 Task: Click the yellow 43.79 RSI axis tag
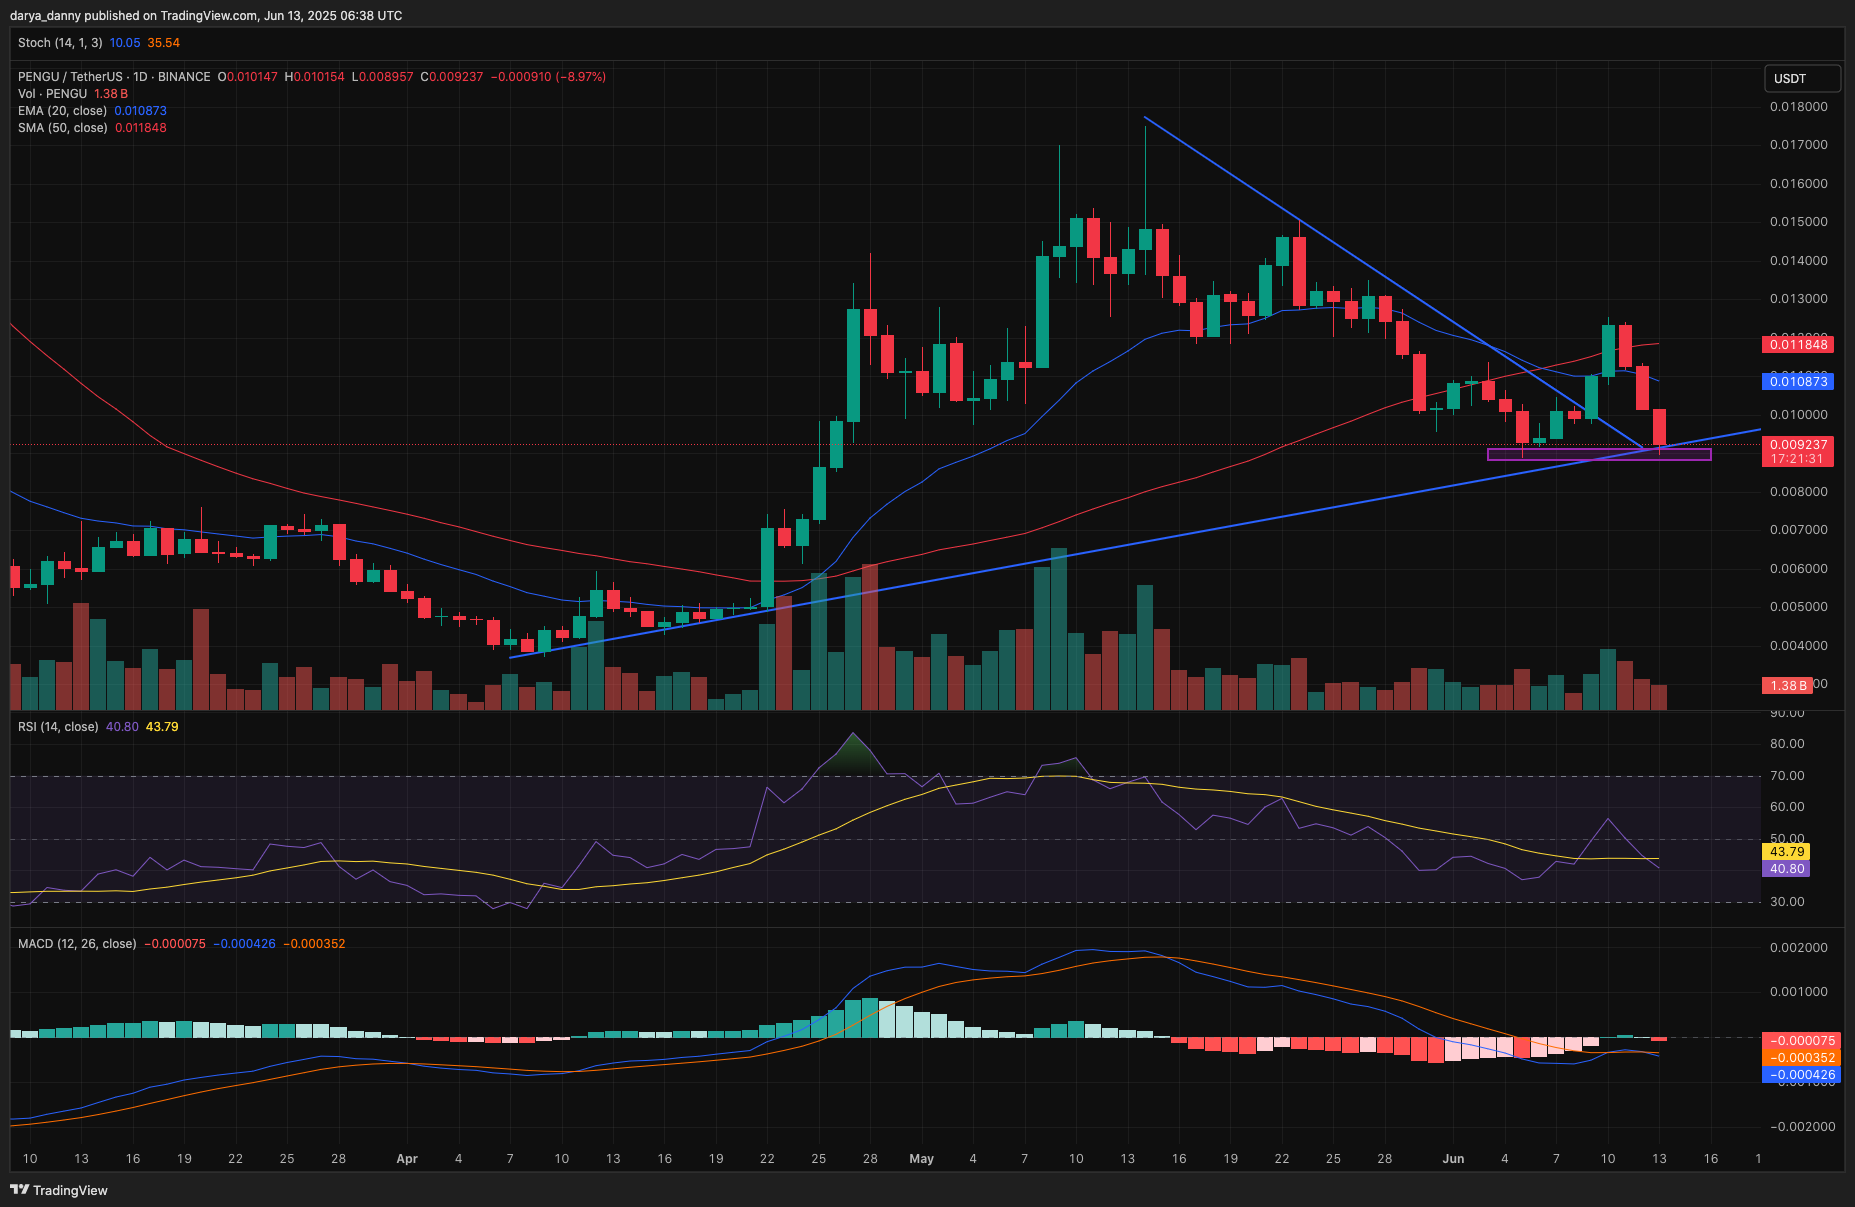coord(1787,852)
